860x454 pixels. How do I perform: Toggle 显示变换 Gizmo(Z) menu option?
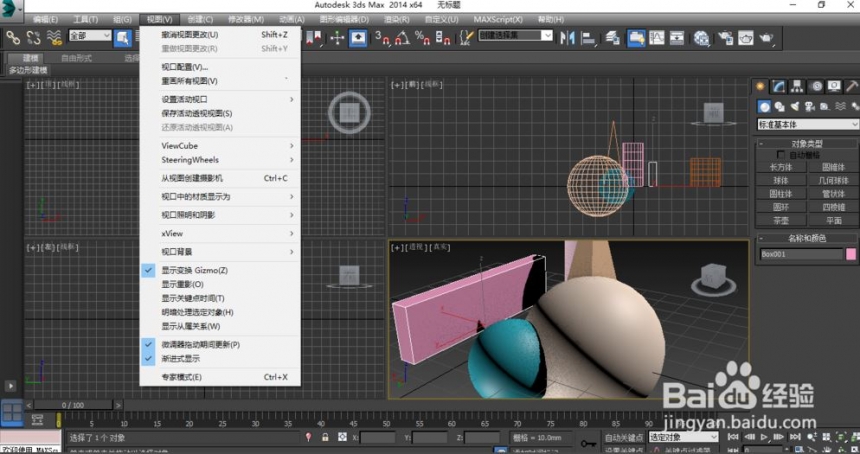pyautogui.click(x=220, y=270)
